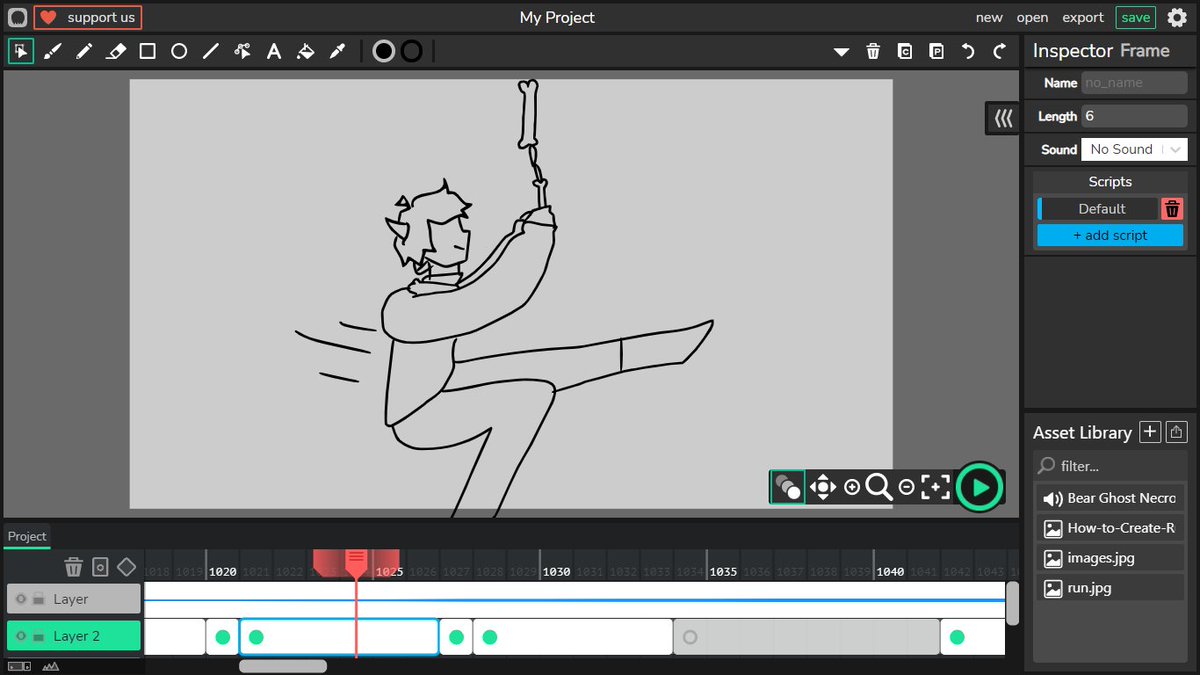Image resolution: width=1200 pixels, height=675 pixels.
Task: Click the timeline vertical scrollbar
Action: 1012,603
